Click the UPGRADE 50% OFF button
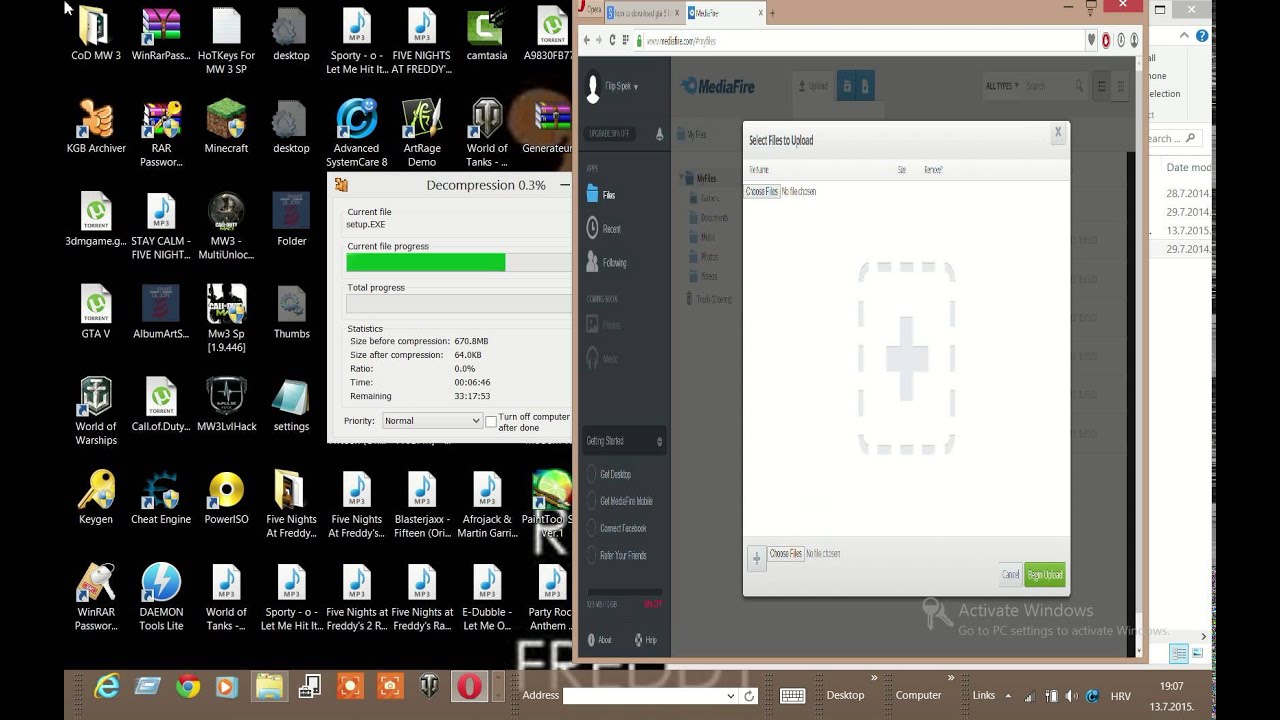 pos(608,134)
